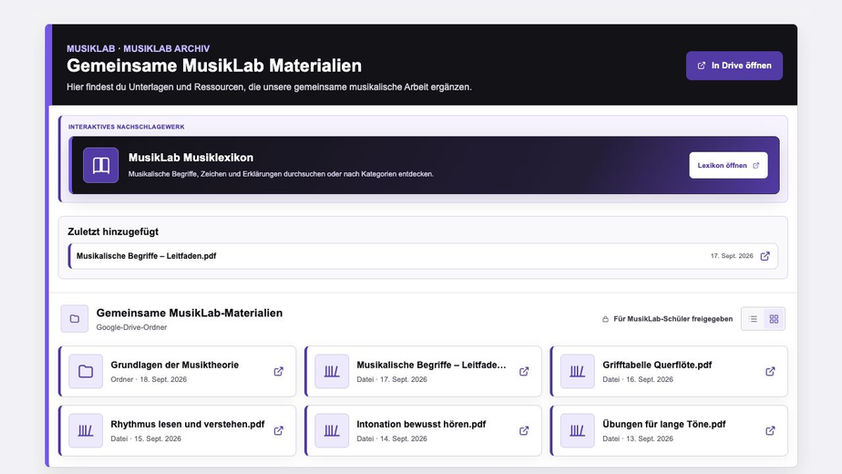
Task: Select the recently added Musikalische Begriffe – Leitfaden.pdf row
Action: pos(423,256)
